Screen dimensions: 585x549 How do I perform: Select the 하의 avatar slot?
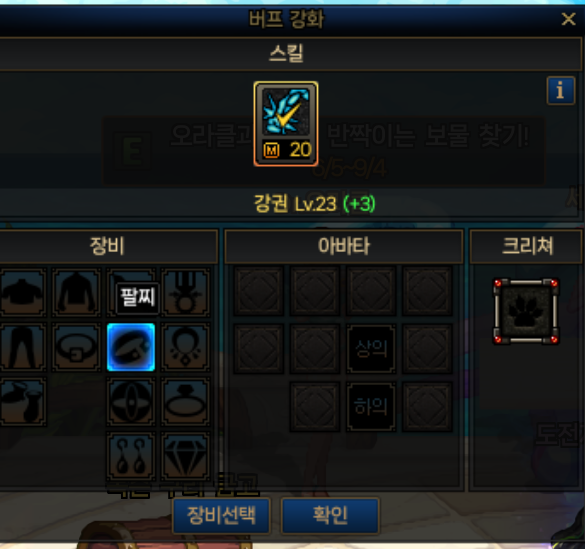[371, 407]
